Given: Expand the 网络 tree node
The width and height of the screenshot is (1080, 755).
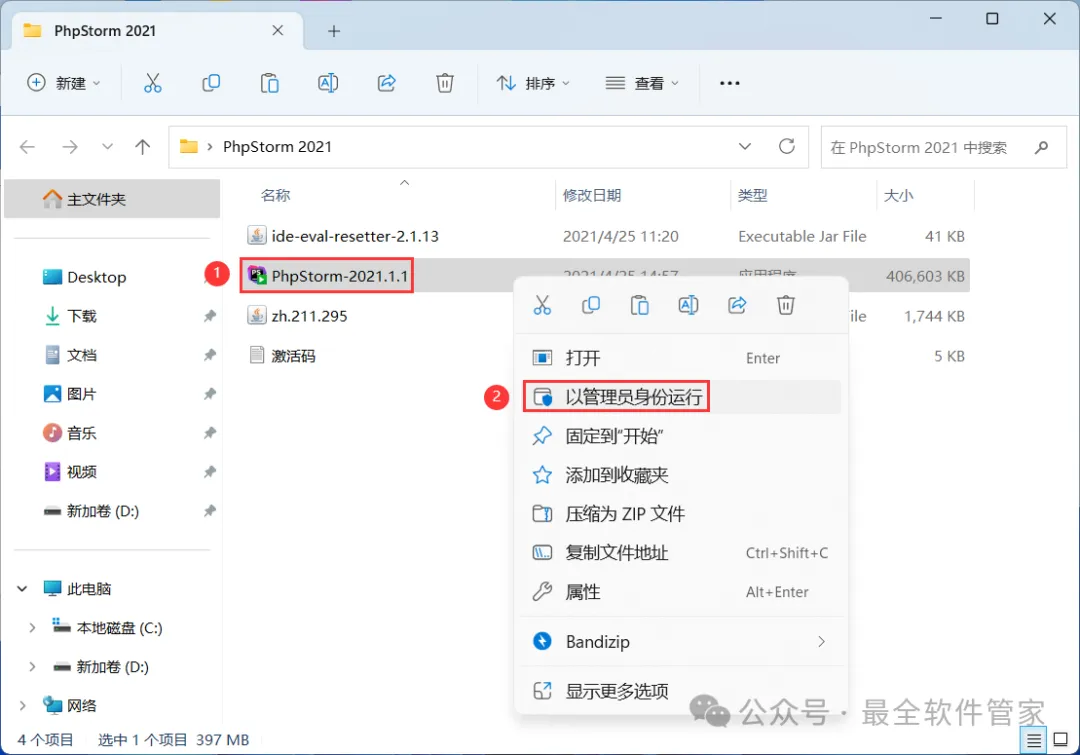Looking at the screenshot, I should click(22, 705).
